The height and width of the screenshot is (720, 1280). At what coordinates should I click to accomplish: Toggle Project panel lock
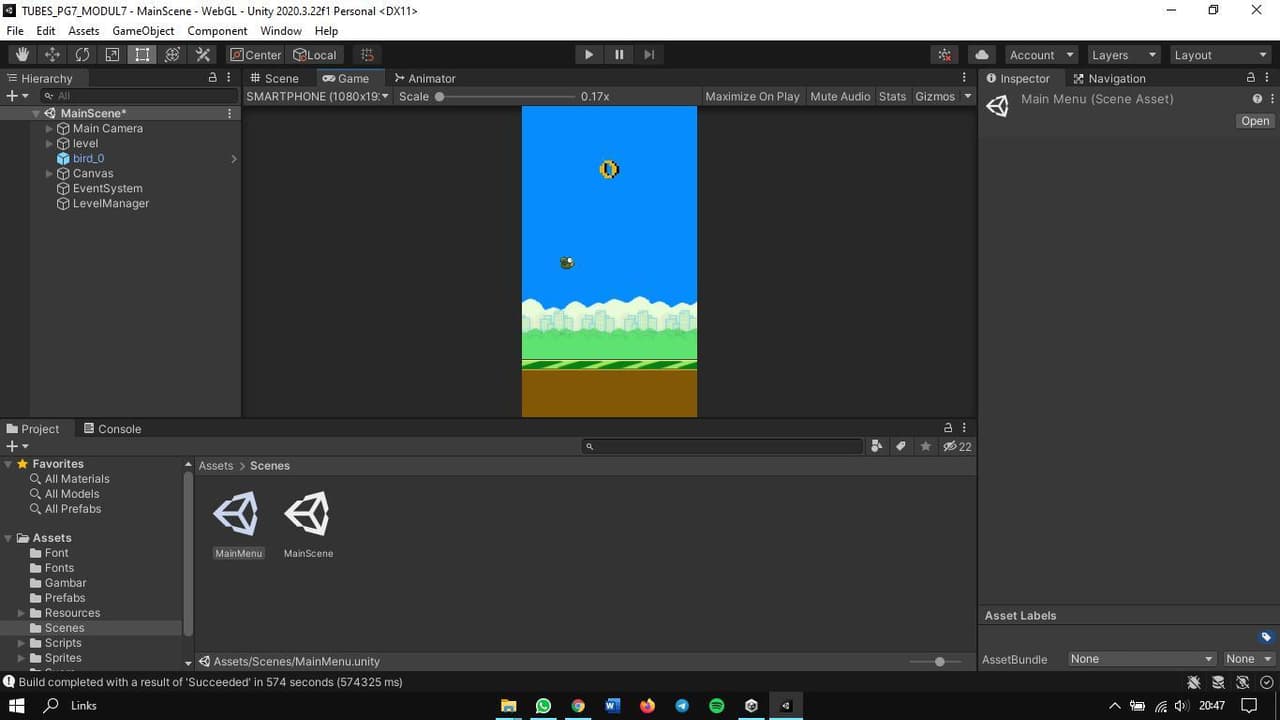pyautogui.click(x=948, y=428)
